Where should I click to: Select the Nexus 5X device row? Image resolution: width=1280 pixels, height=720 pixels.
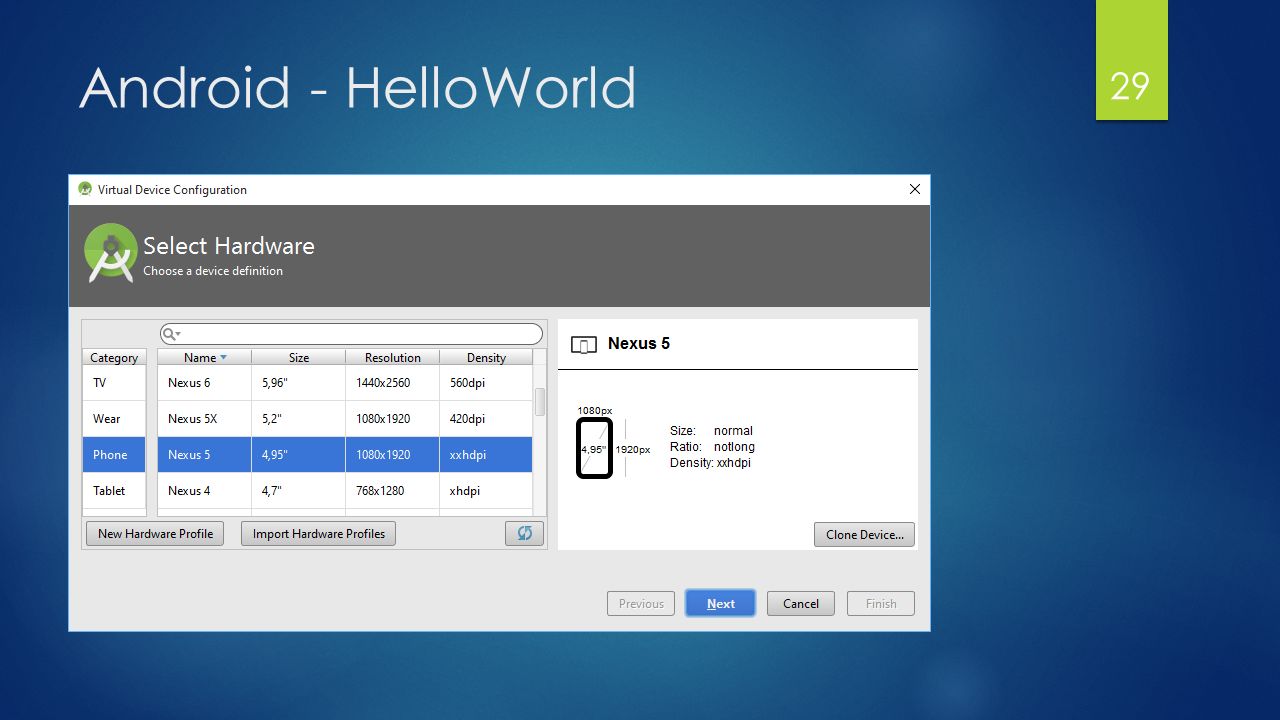click(345, 419)
